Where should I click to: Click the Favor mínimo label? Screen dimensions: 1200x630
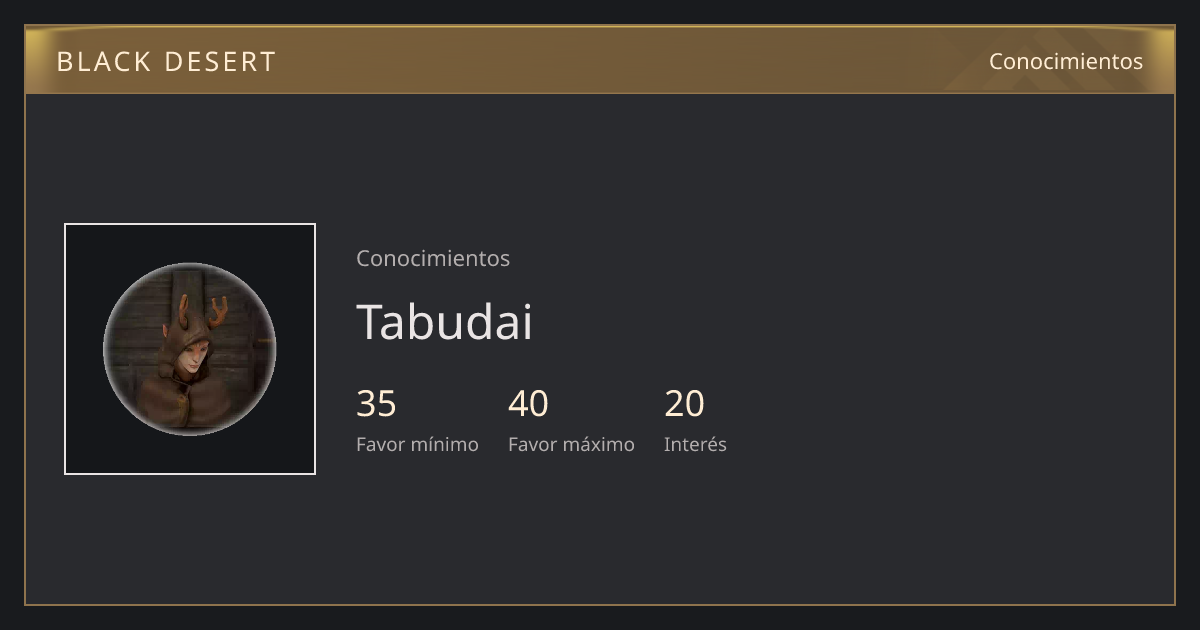pyautogui.click(x=417, y=444)
